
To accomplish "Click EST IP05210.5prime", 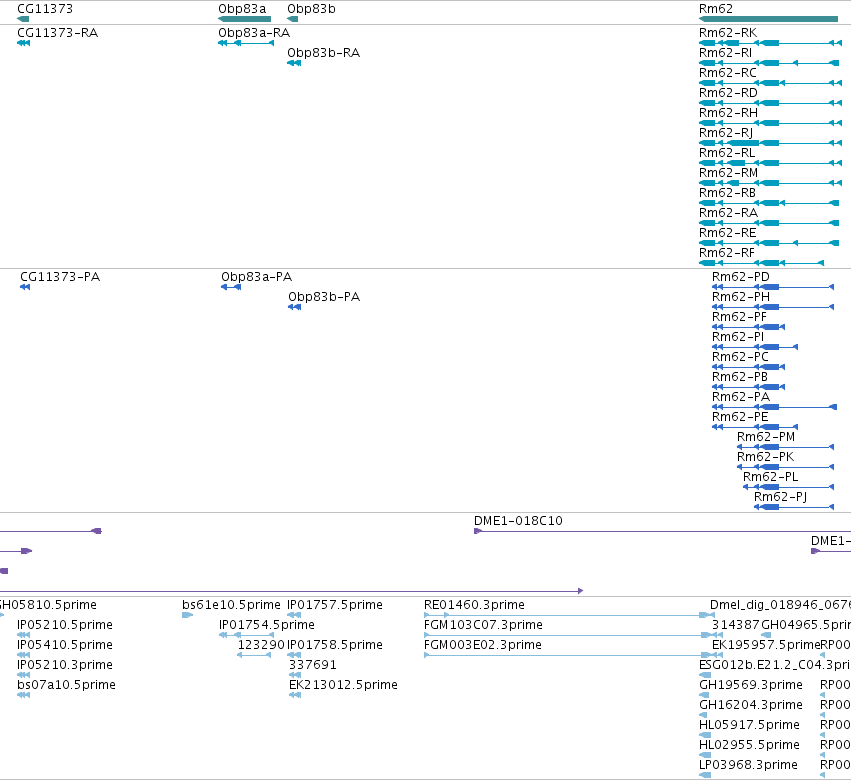I will point(65,625).
